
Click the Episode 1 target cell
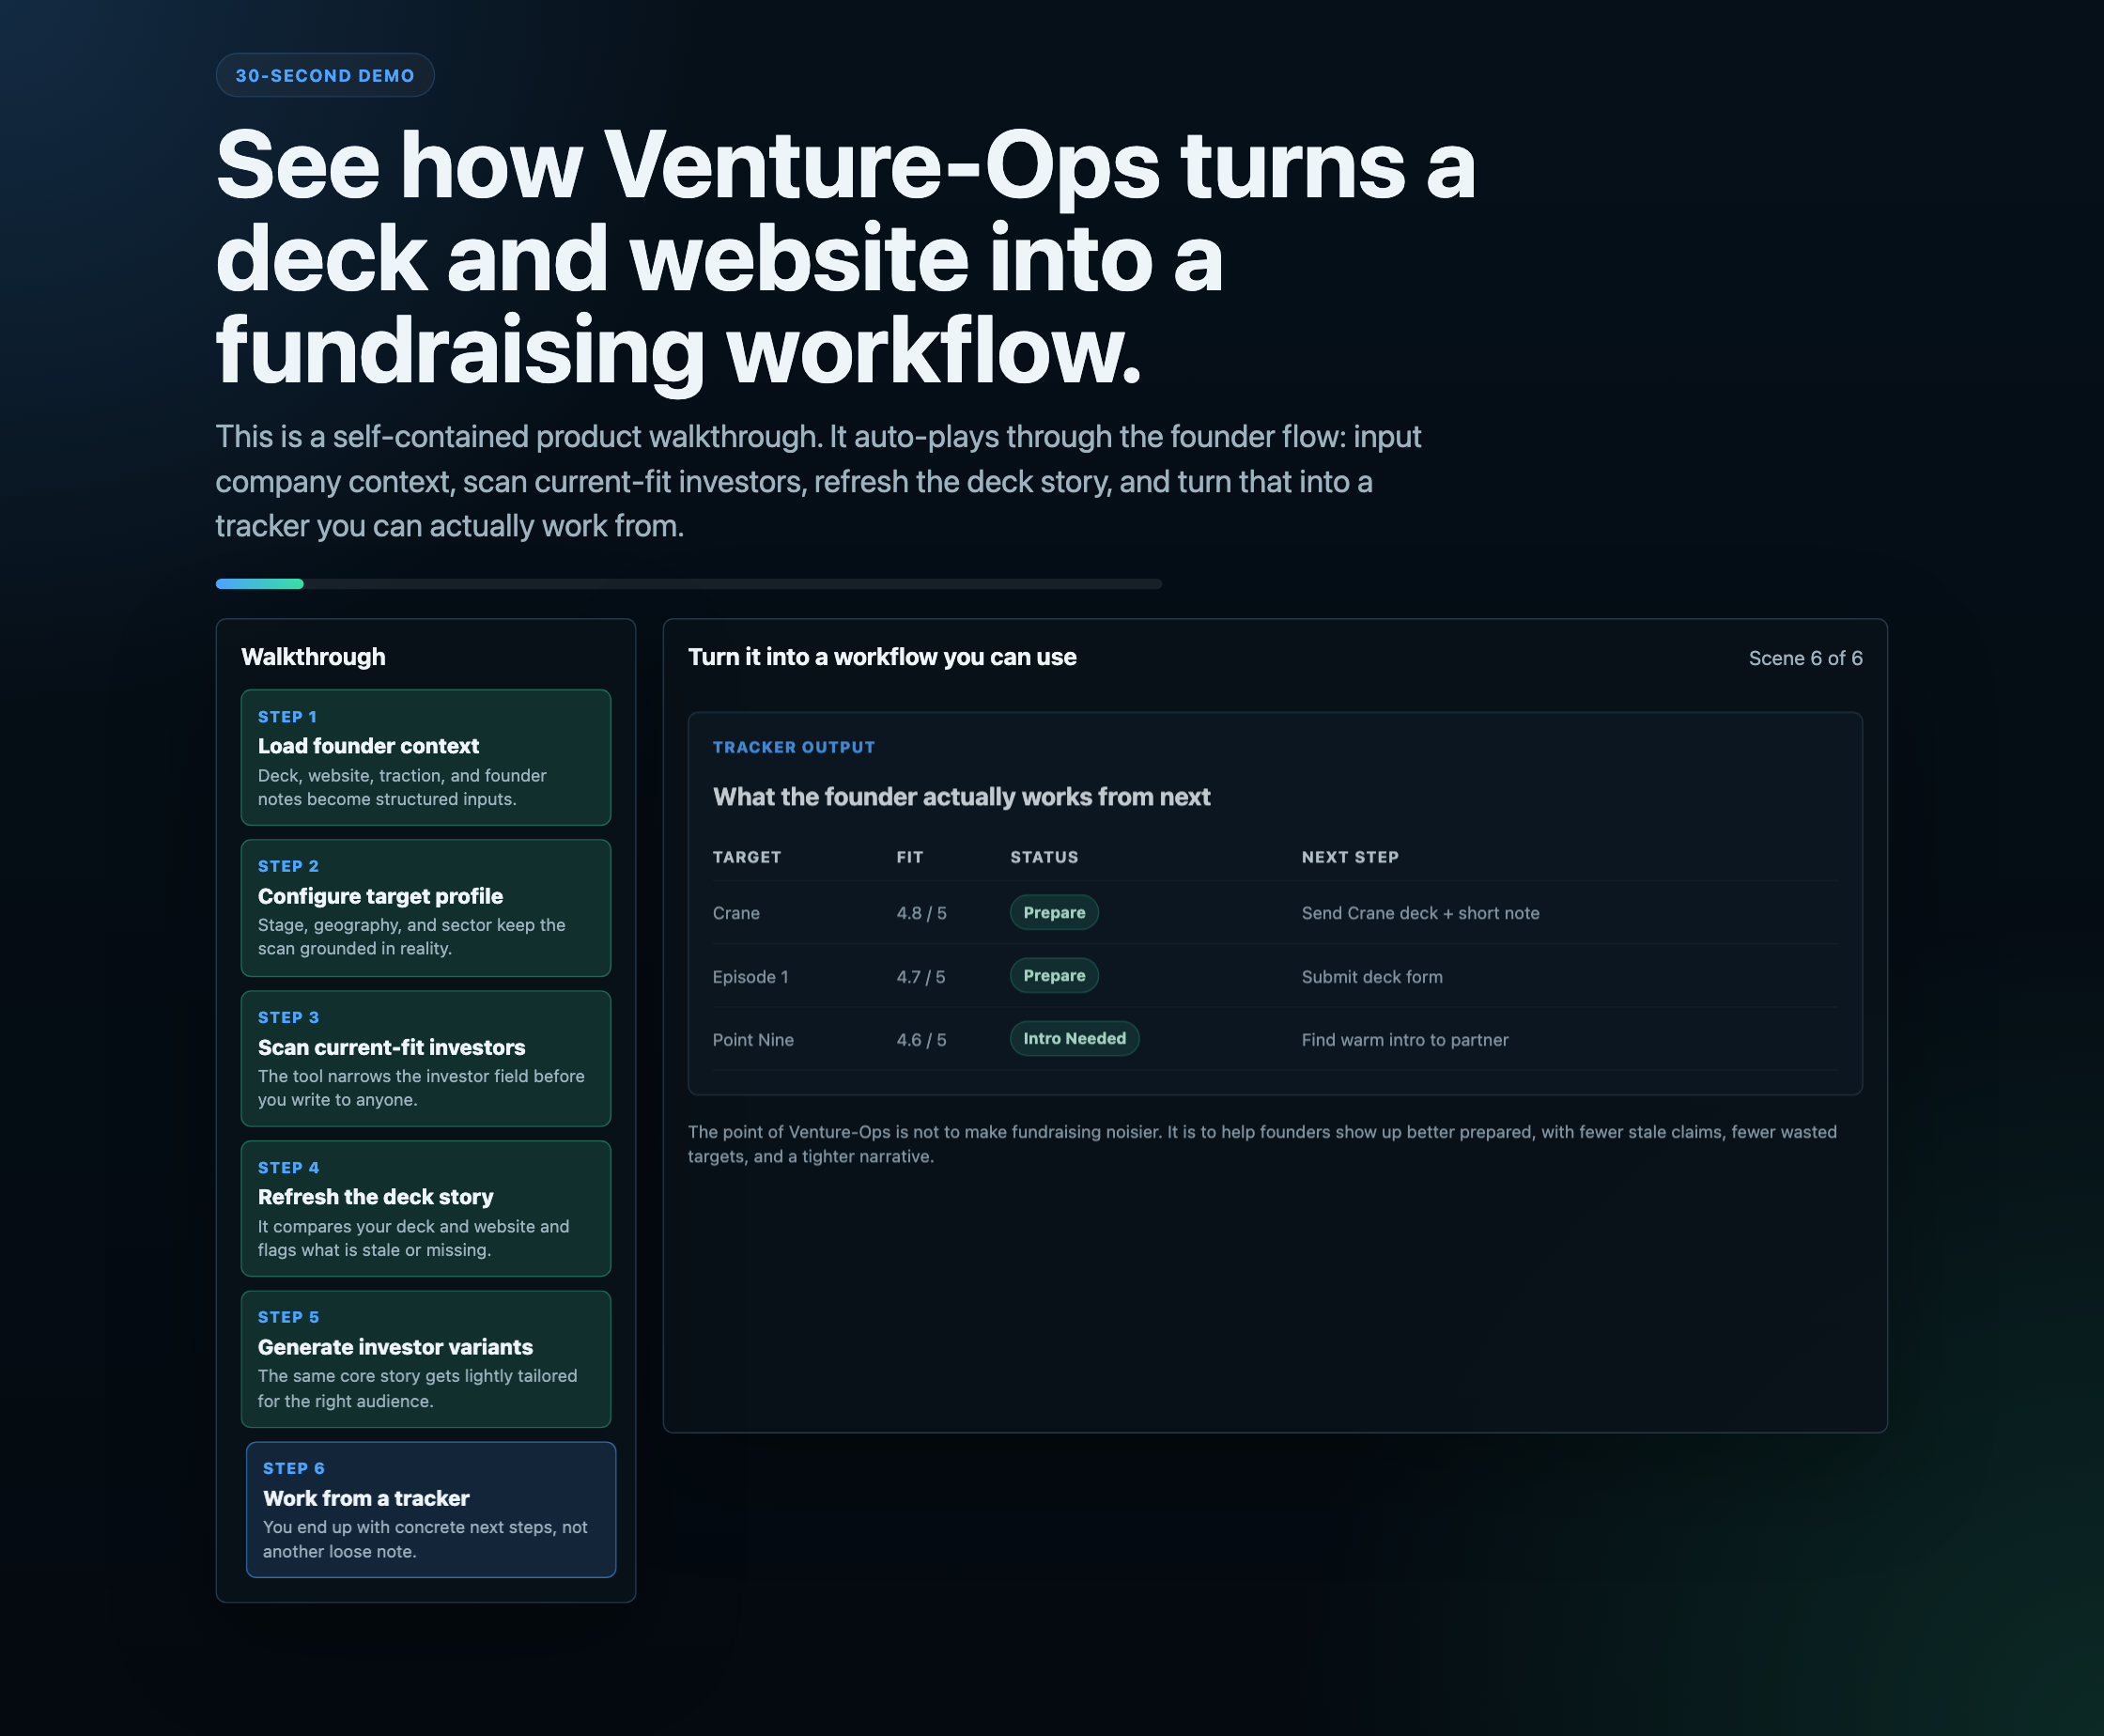[750, 977]
